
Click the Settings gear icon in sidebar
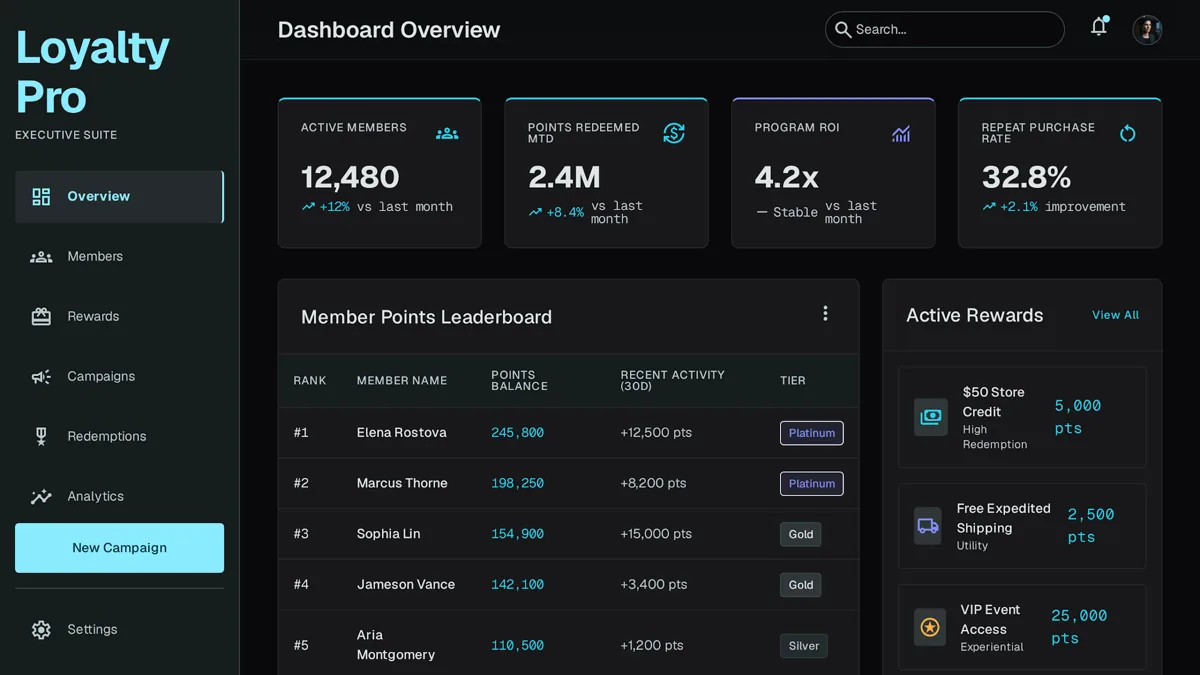[x=41, y=630]
